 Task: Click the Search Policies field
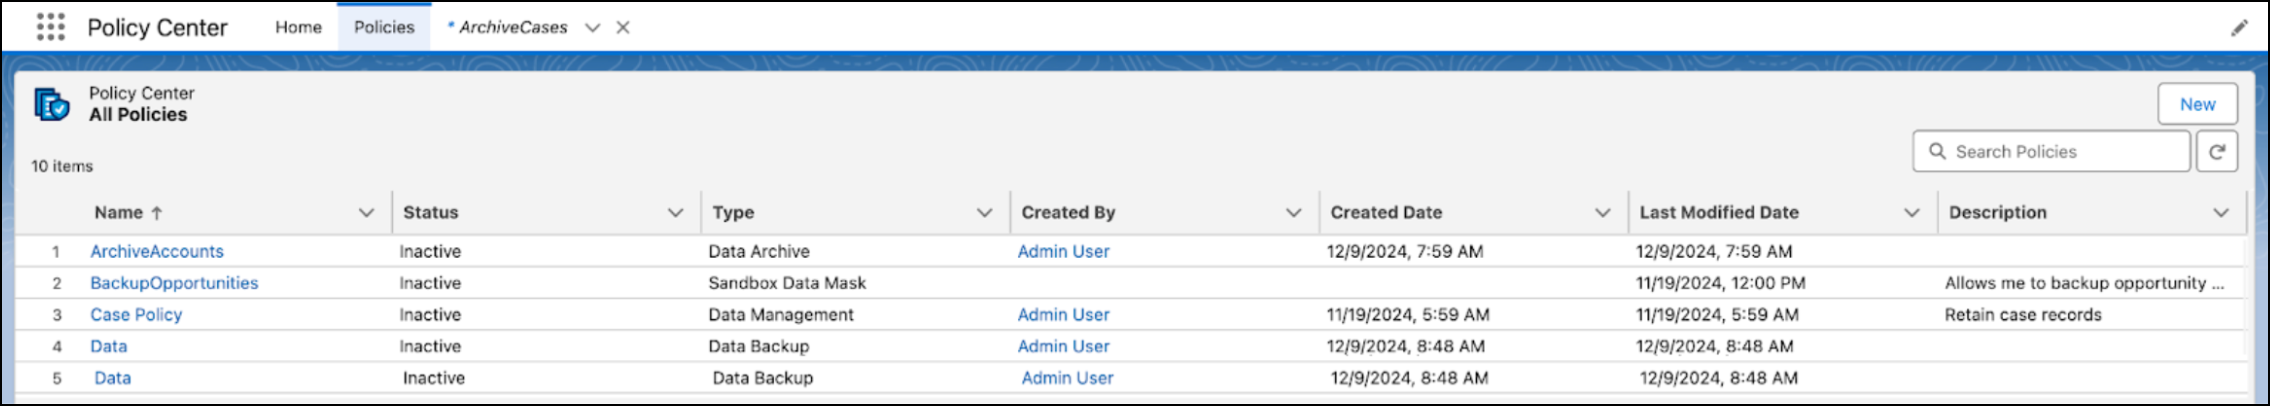click(2051, 151)
